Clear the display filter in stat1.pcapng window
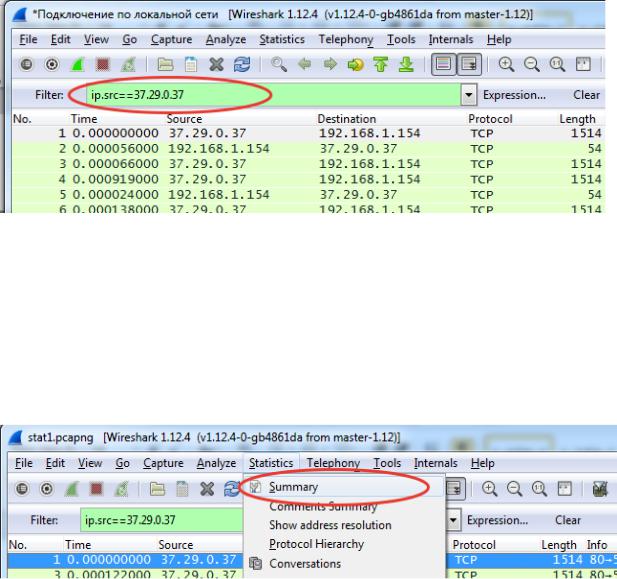Viewport: 617px width, 579px height. point(568,520)
